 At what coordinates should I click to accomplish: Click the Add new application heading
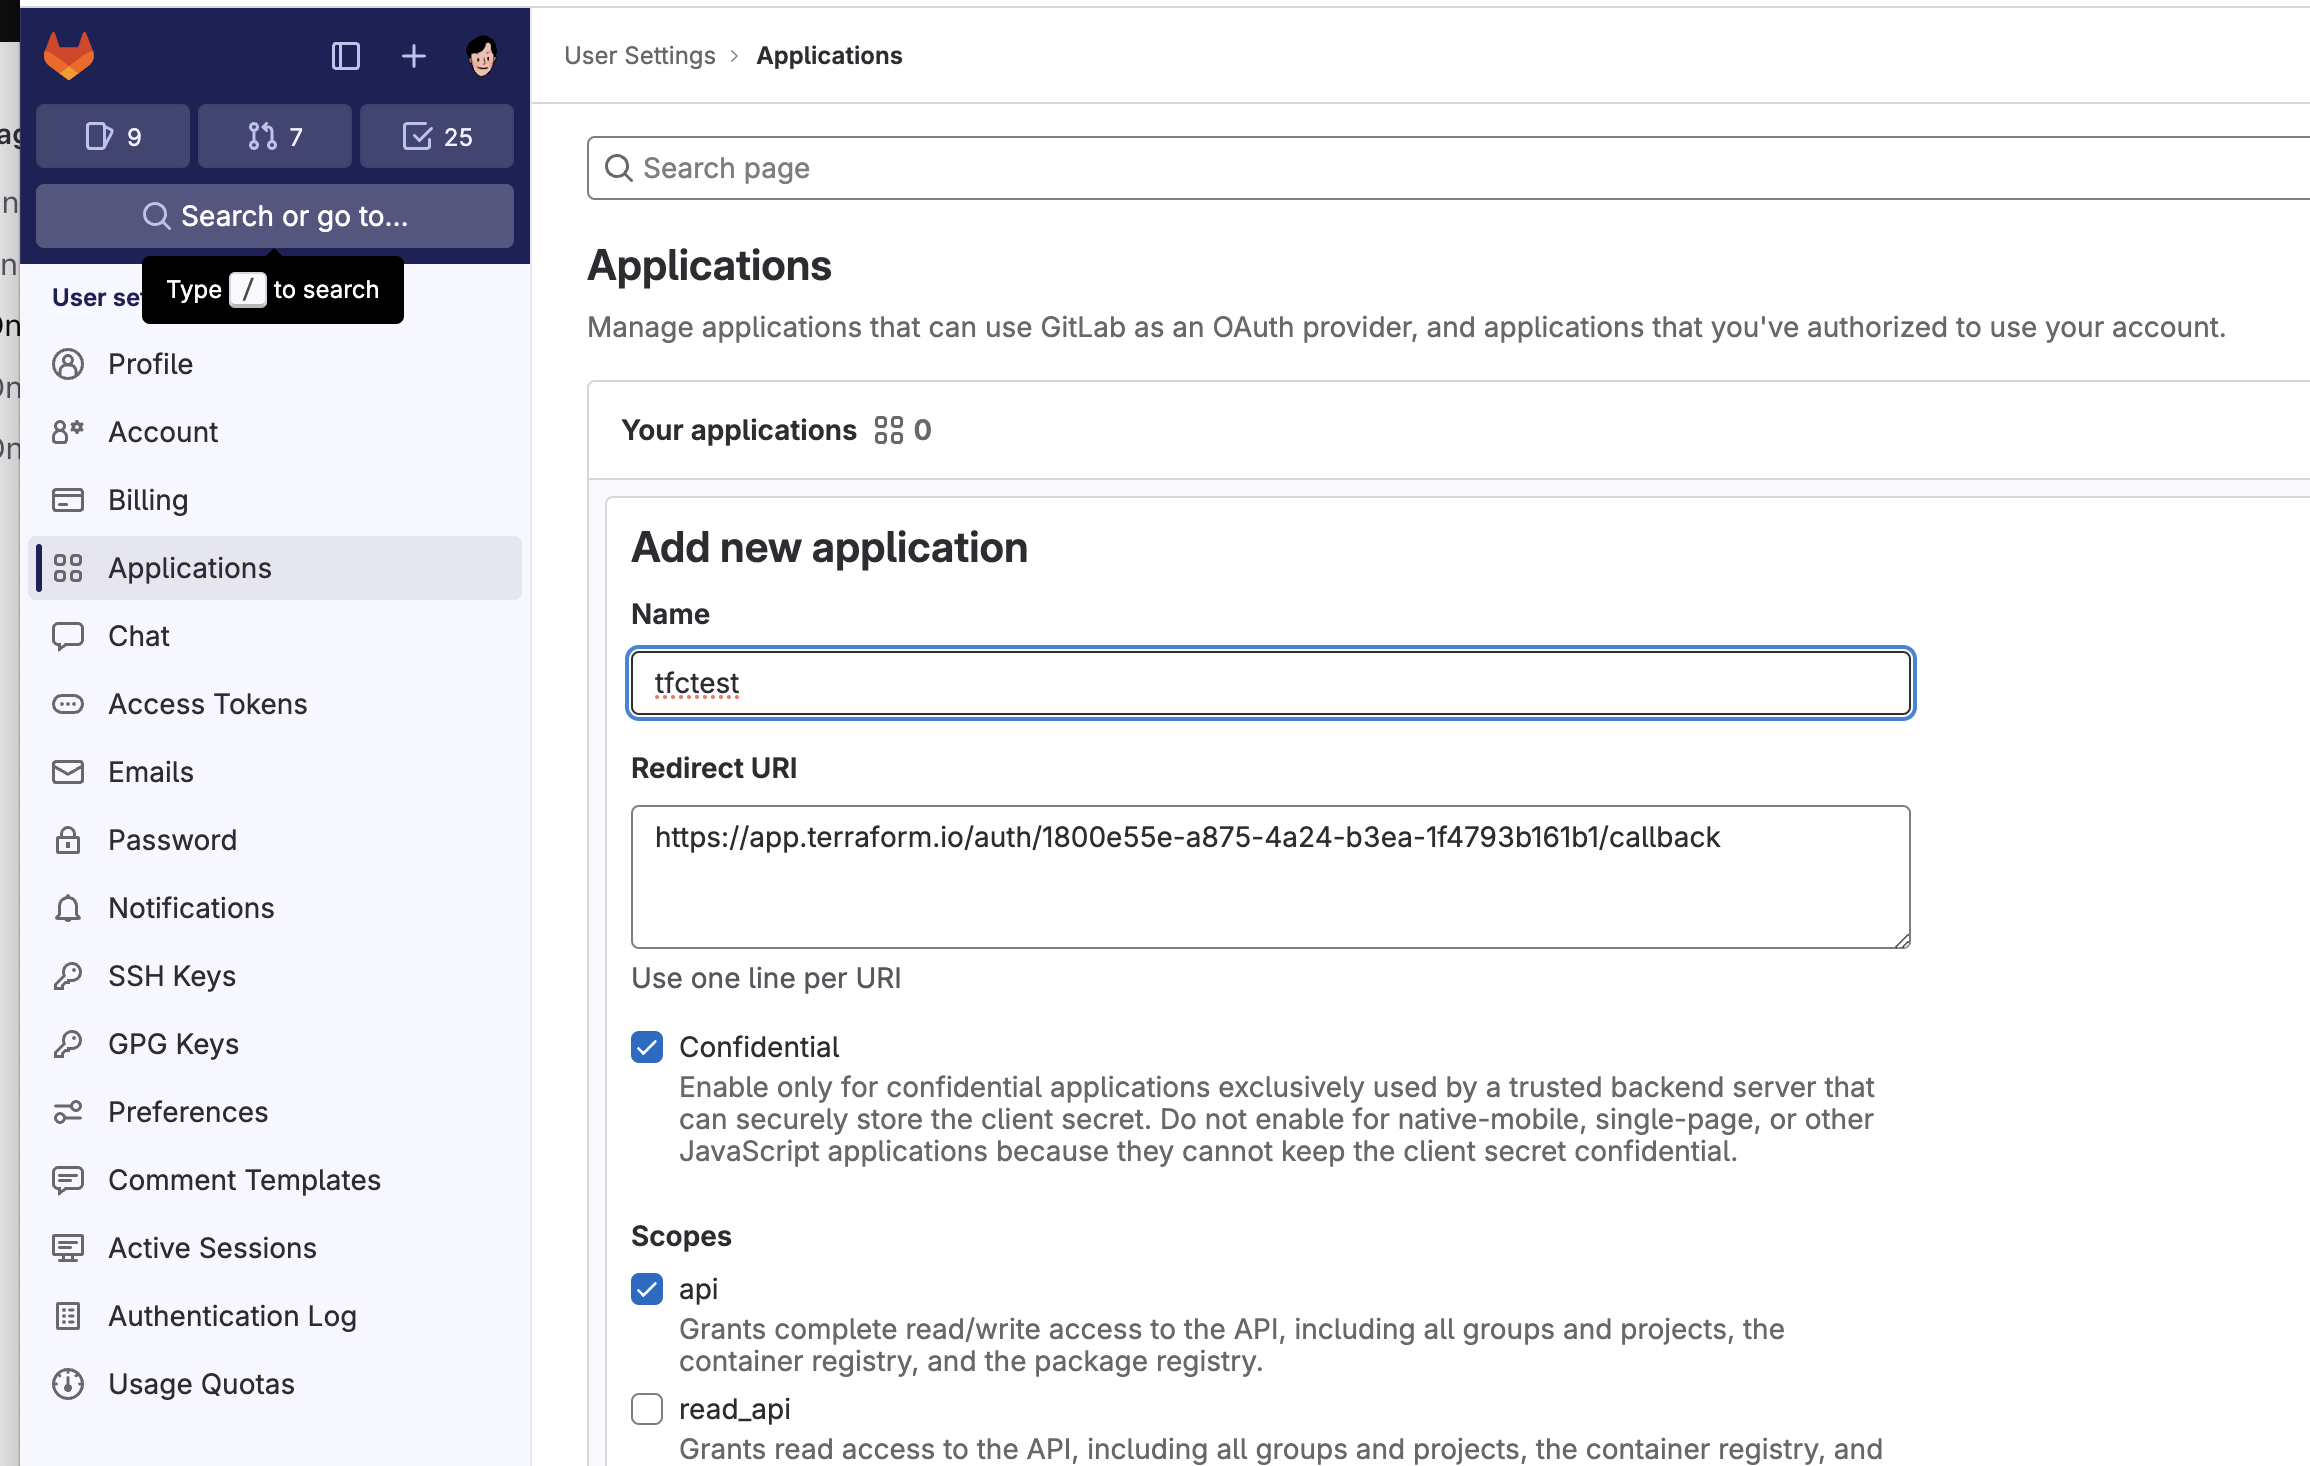[x=829, y=548]
